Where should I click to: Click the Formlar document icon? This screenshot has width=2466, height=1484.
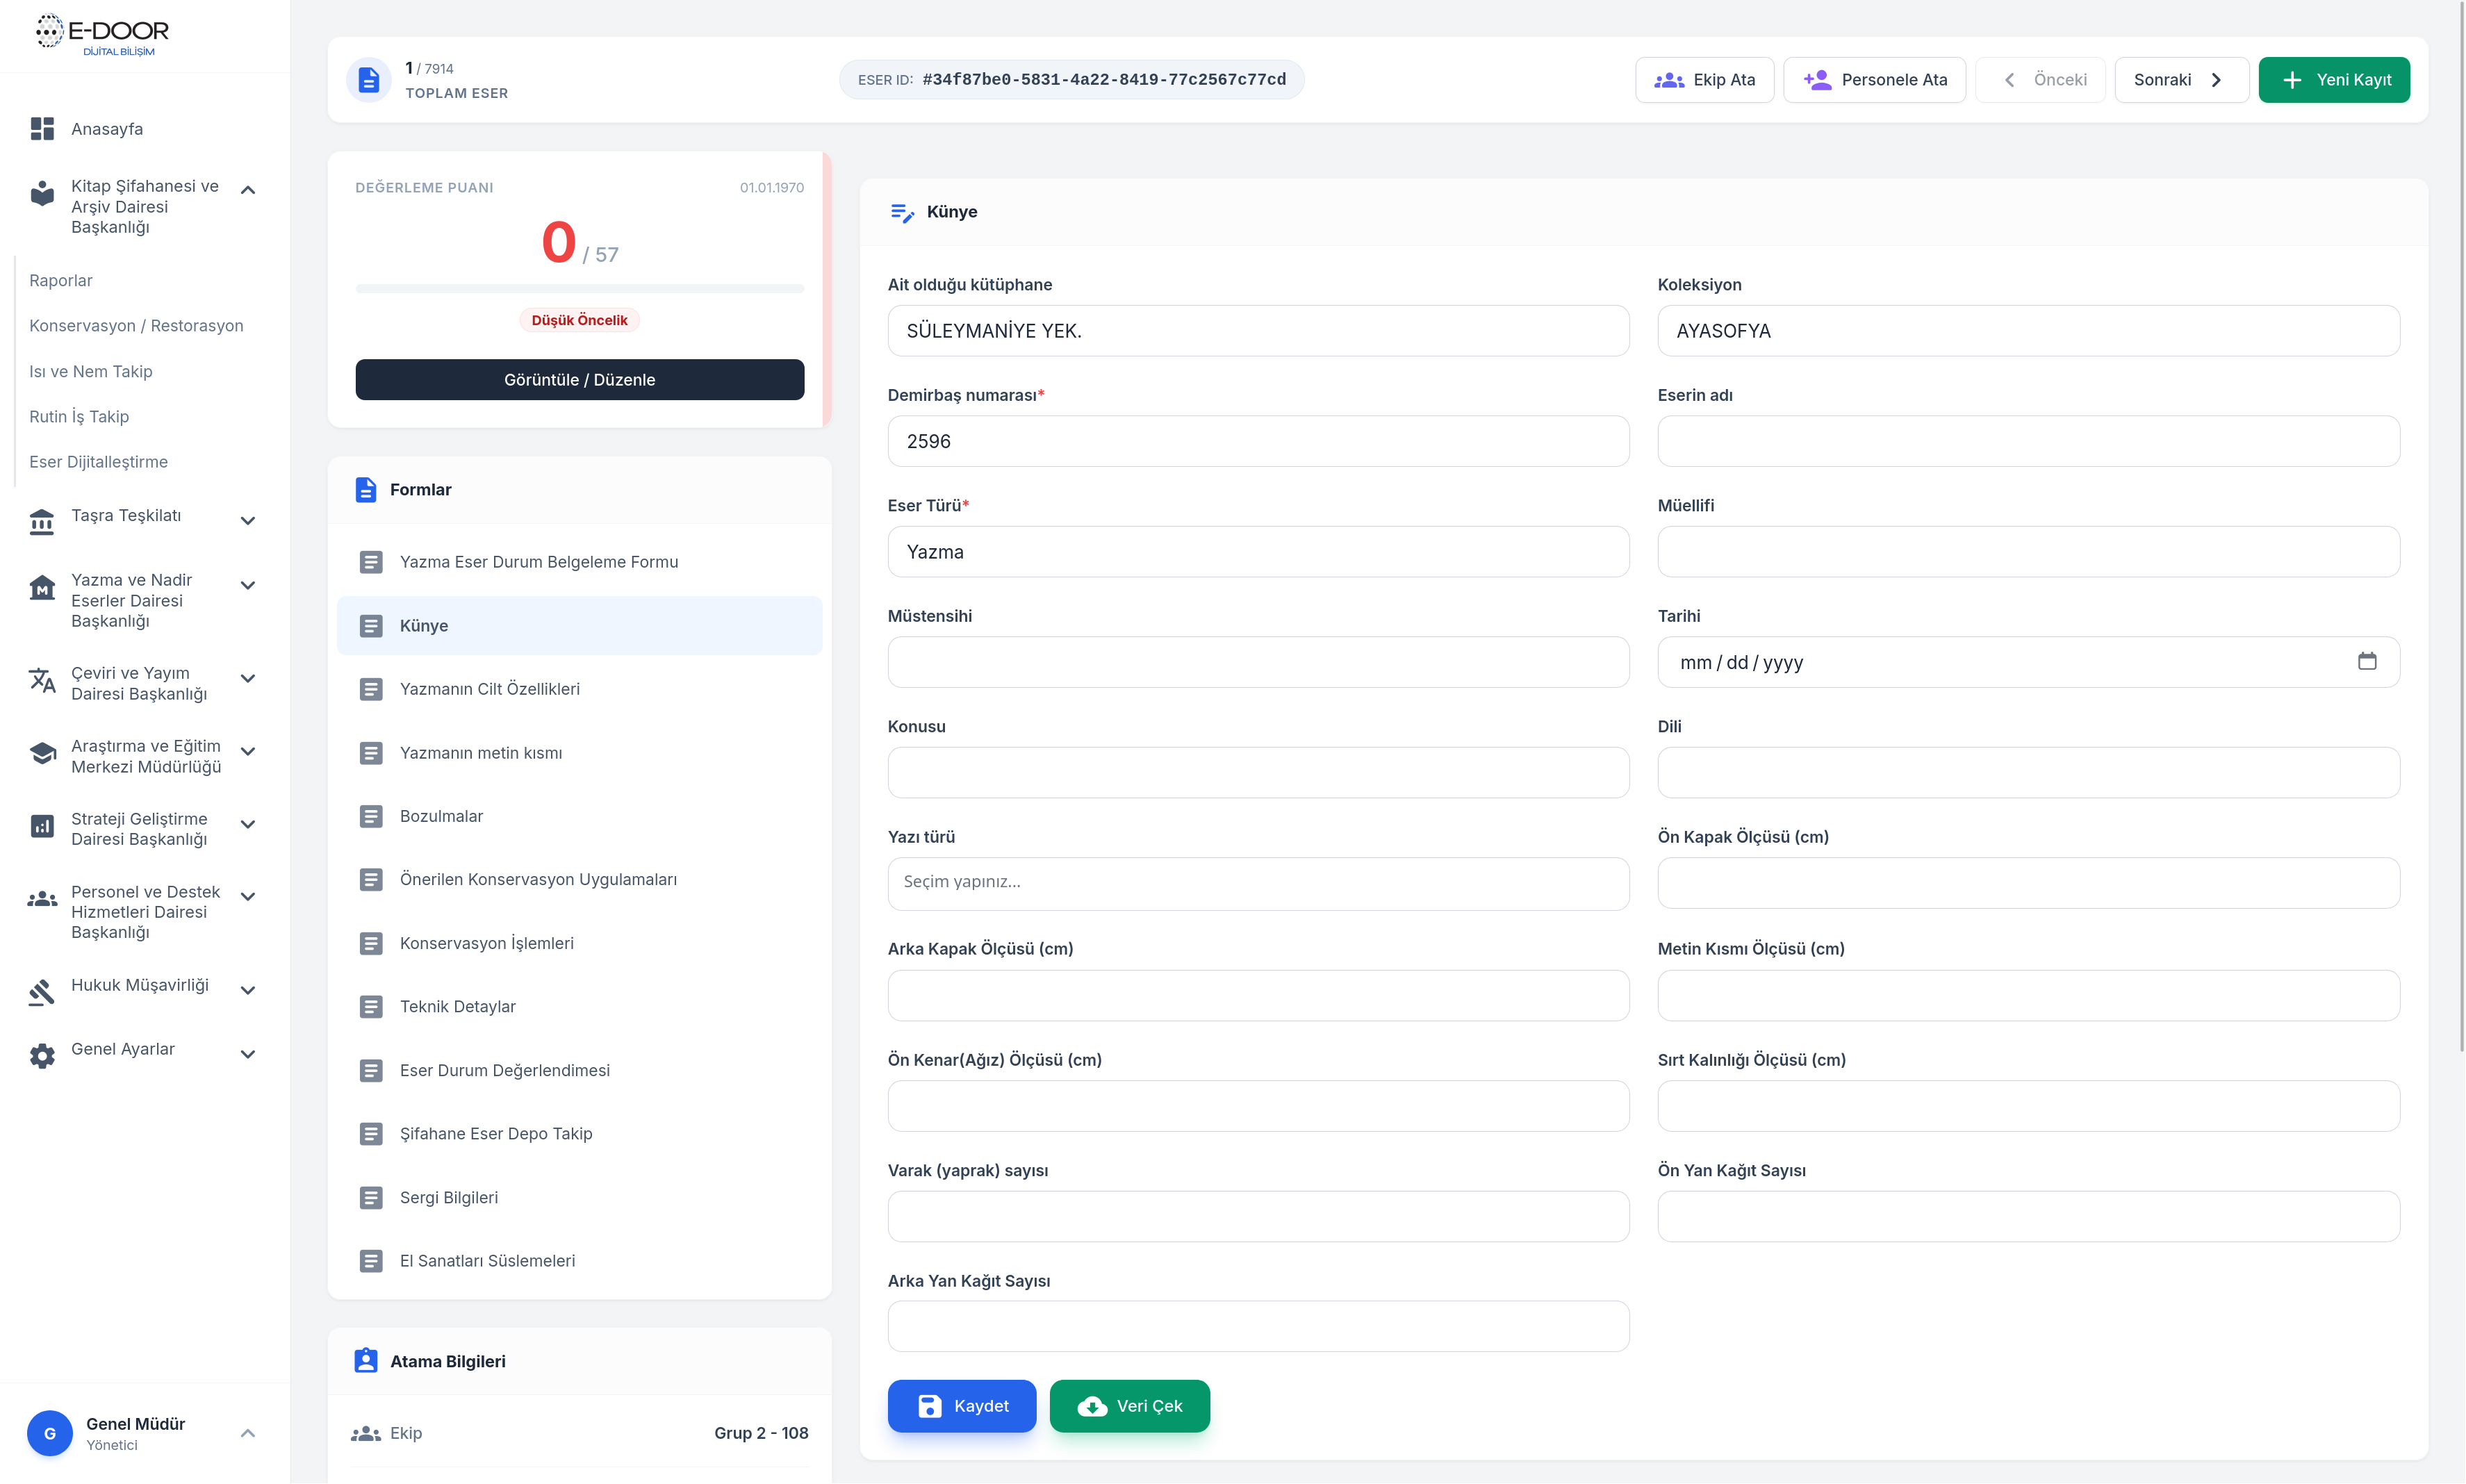pos(366,489)
